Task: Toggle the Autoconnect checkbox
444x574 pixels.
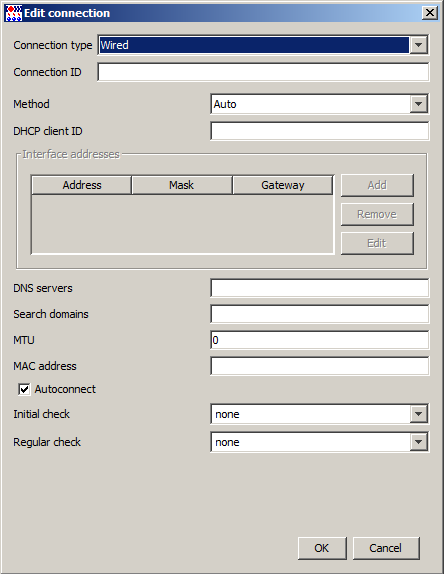Action: tap(24, 389)
